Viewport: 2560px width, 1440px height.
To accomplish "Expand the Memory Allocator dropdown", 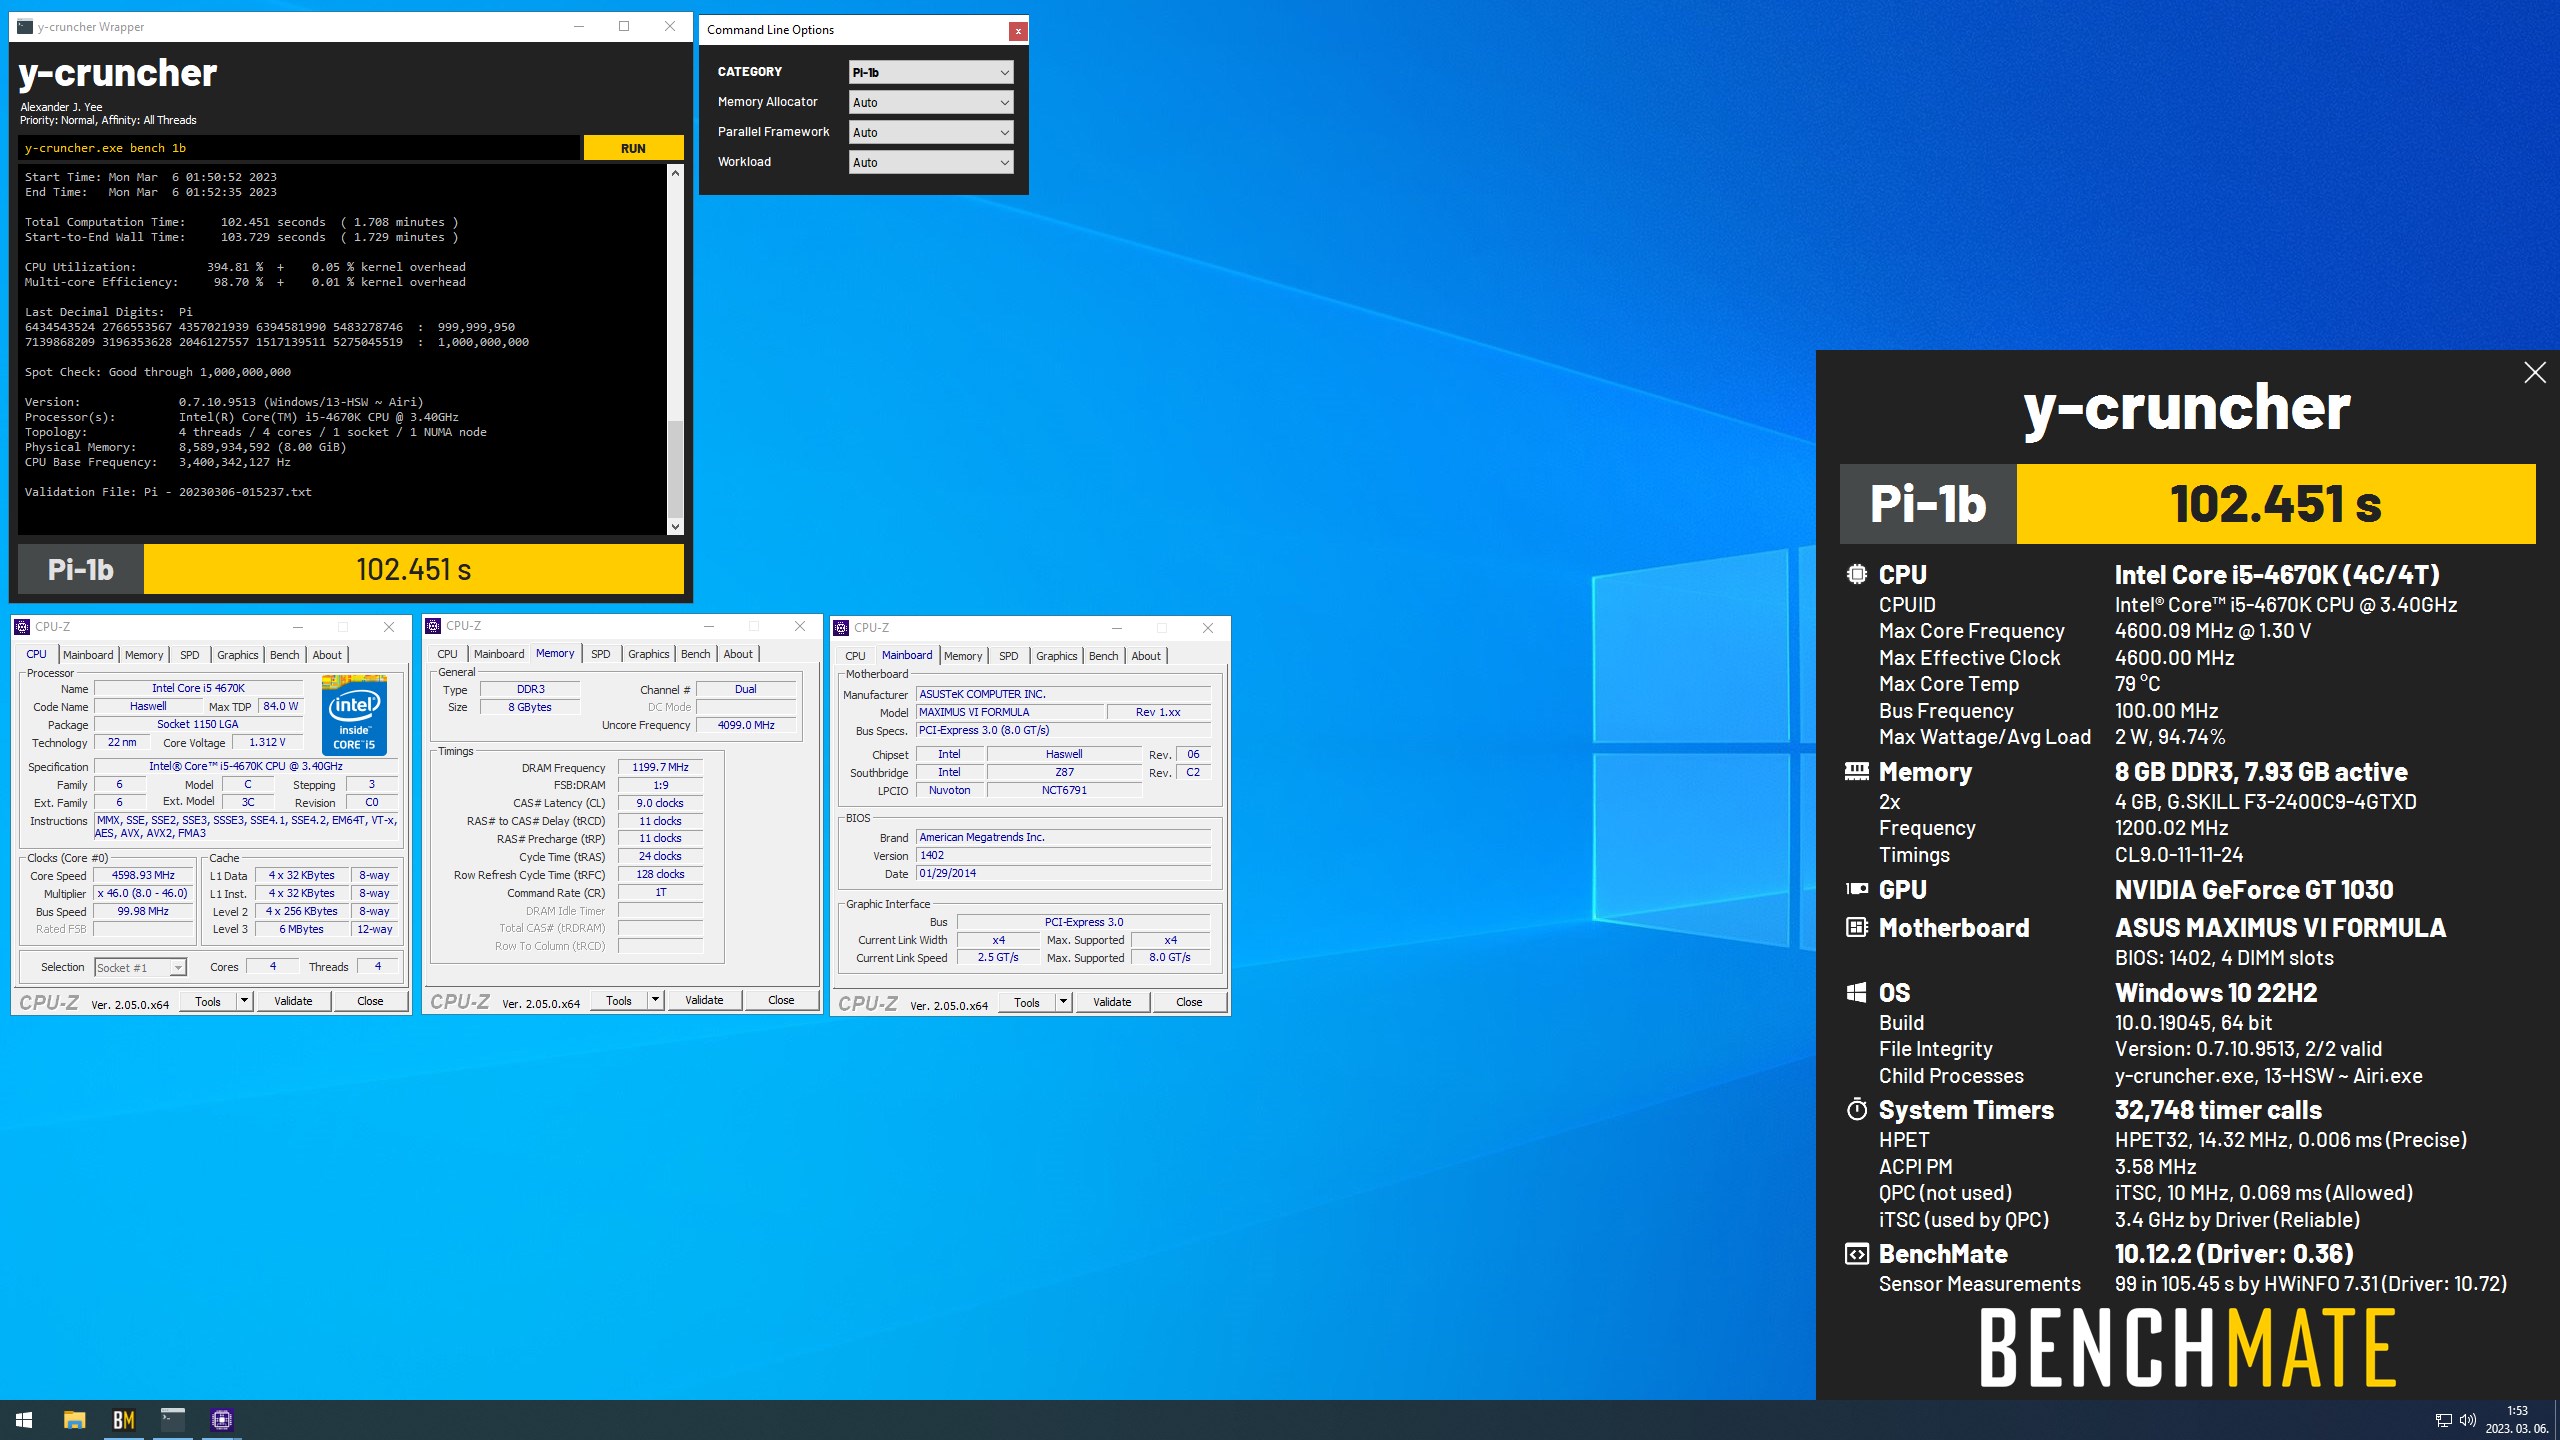I will pos(931,102).
